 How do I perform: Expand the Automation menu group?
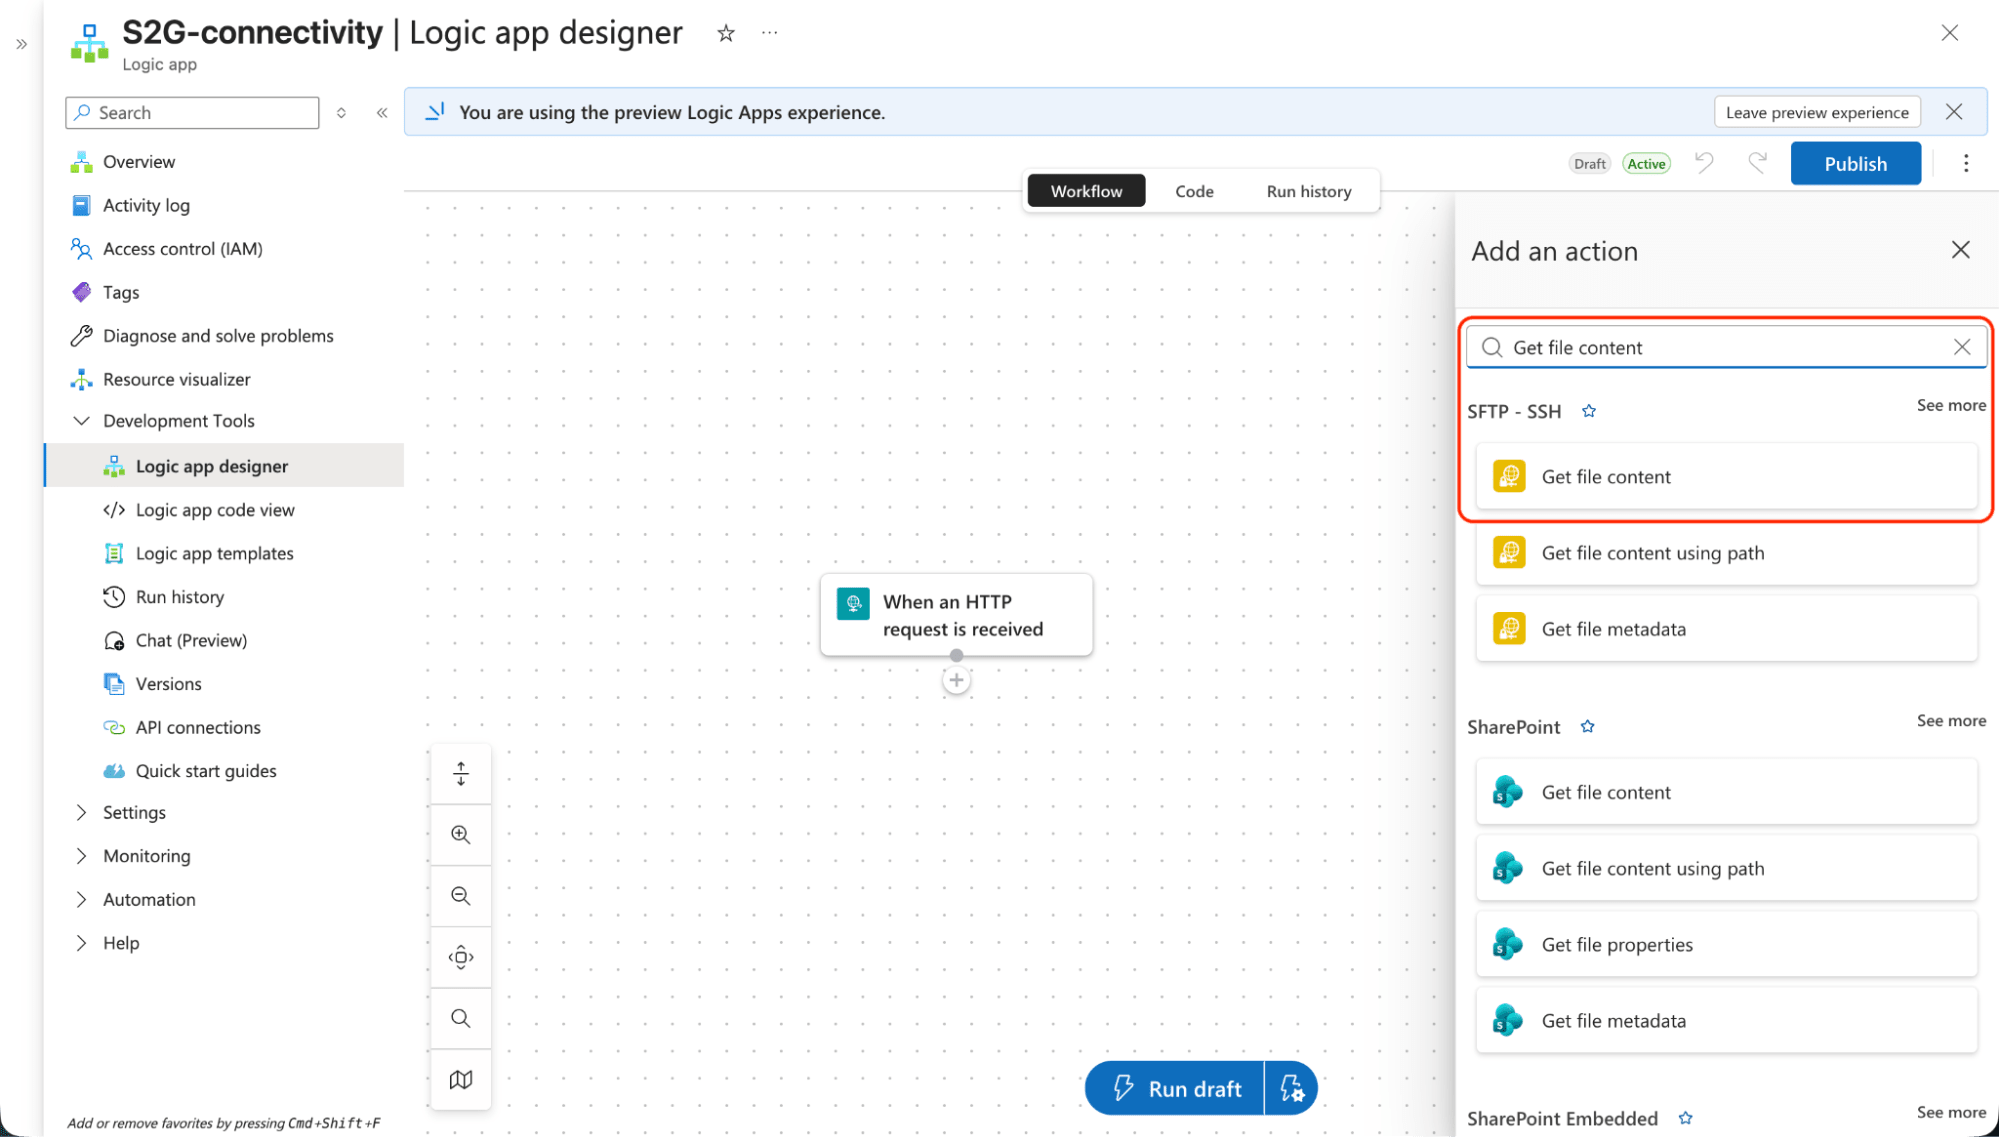(x=81, y=900)
